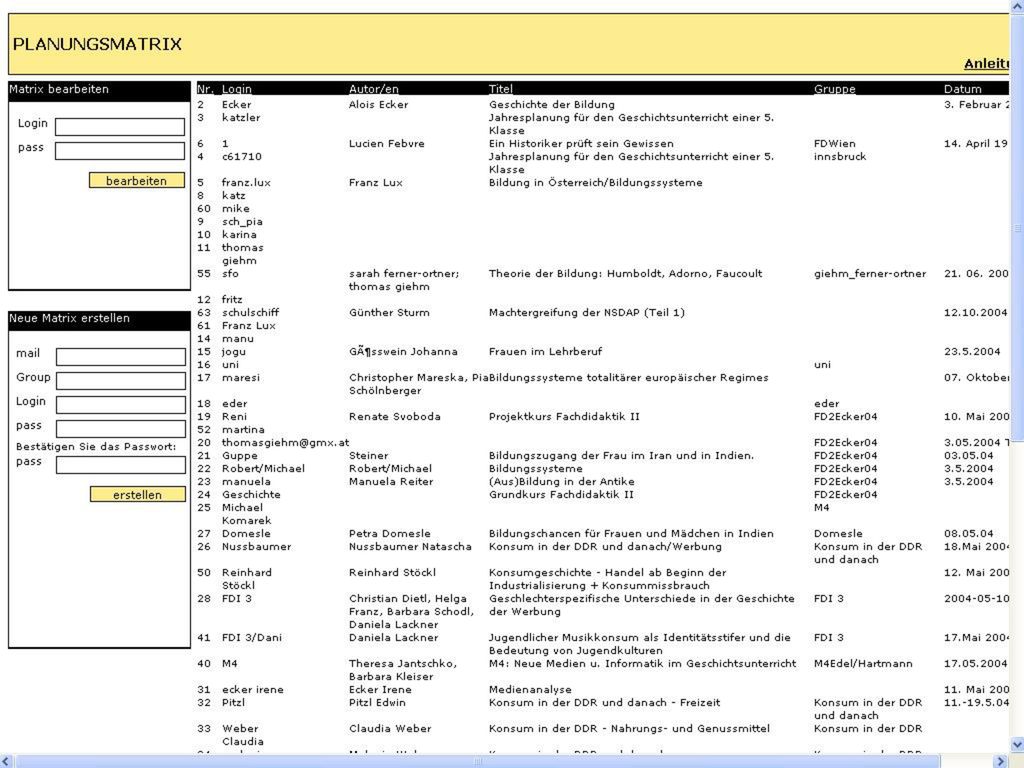The width and height of the screenshot is (1024, 768).
Task: Click the Login field under Matrix bearbeiten
Action: 120,127
